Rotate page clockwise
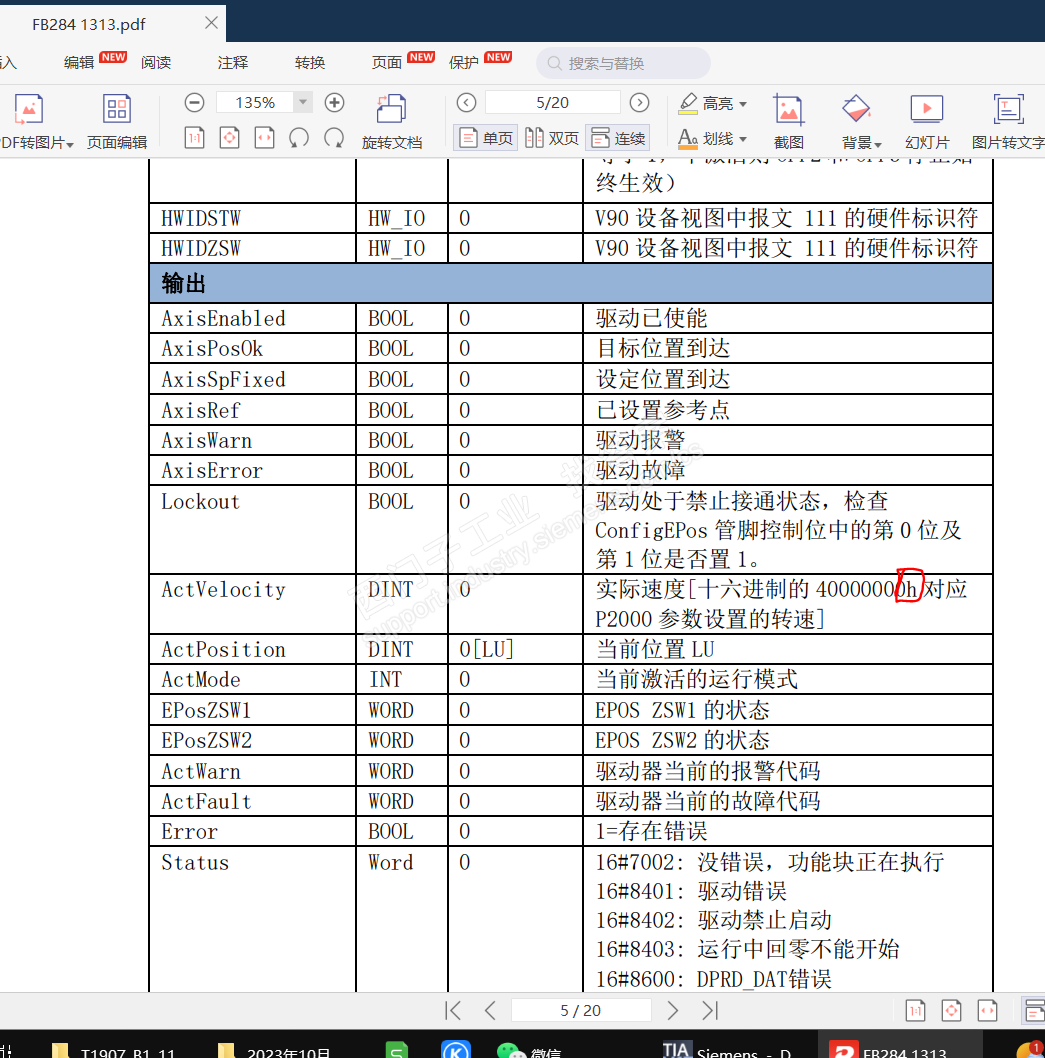Viewport: 1045px width, 1058px height. tap(334, 138)
